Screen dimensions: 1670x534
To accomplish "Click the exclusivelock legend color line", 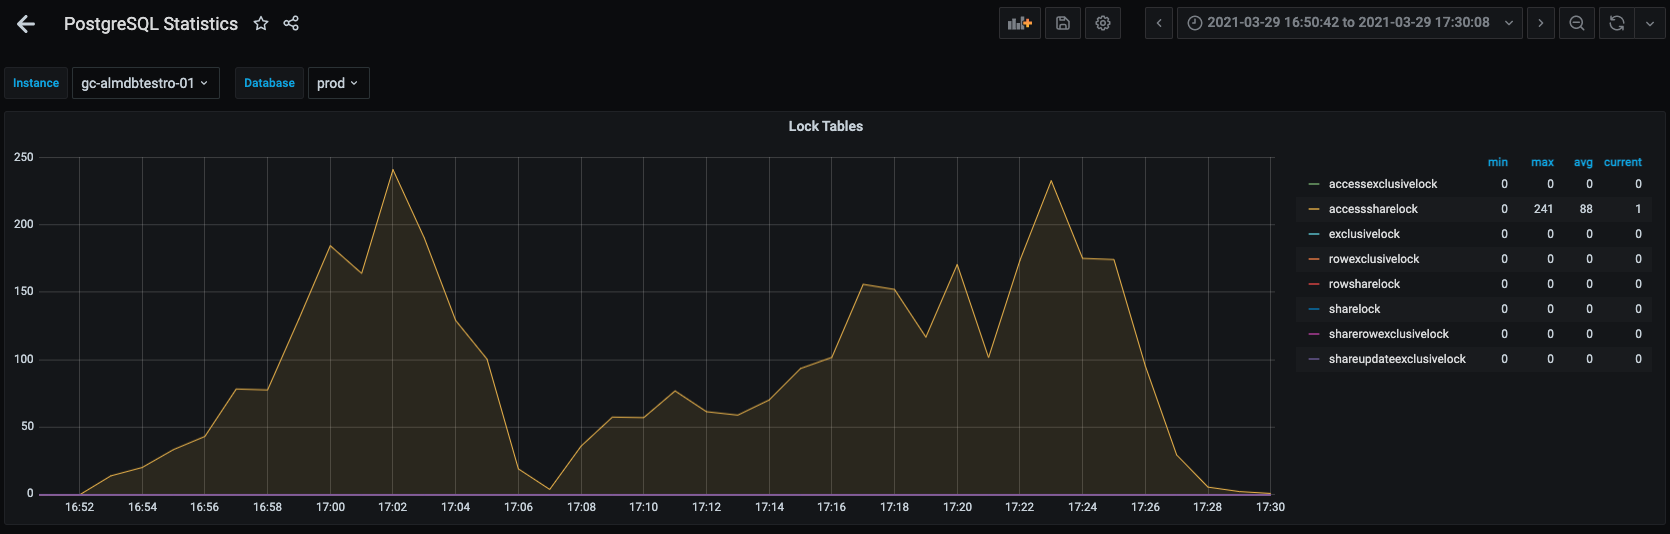I will coord(1314,234).
